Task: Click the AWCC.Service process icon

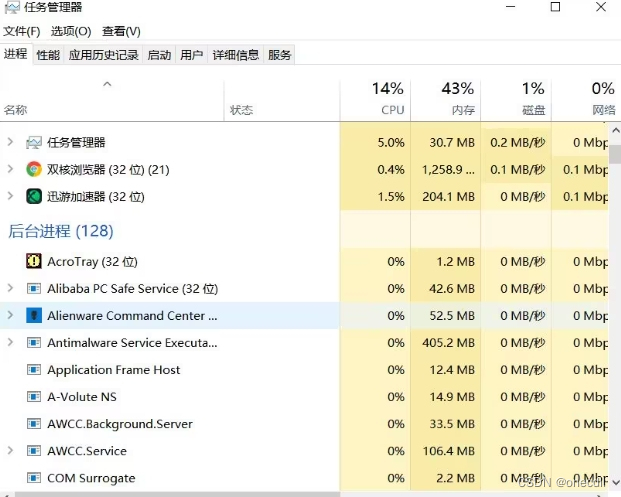Action: 34,451
